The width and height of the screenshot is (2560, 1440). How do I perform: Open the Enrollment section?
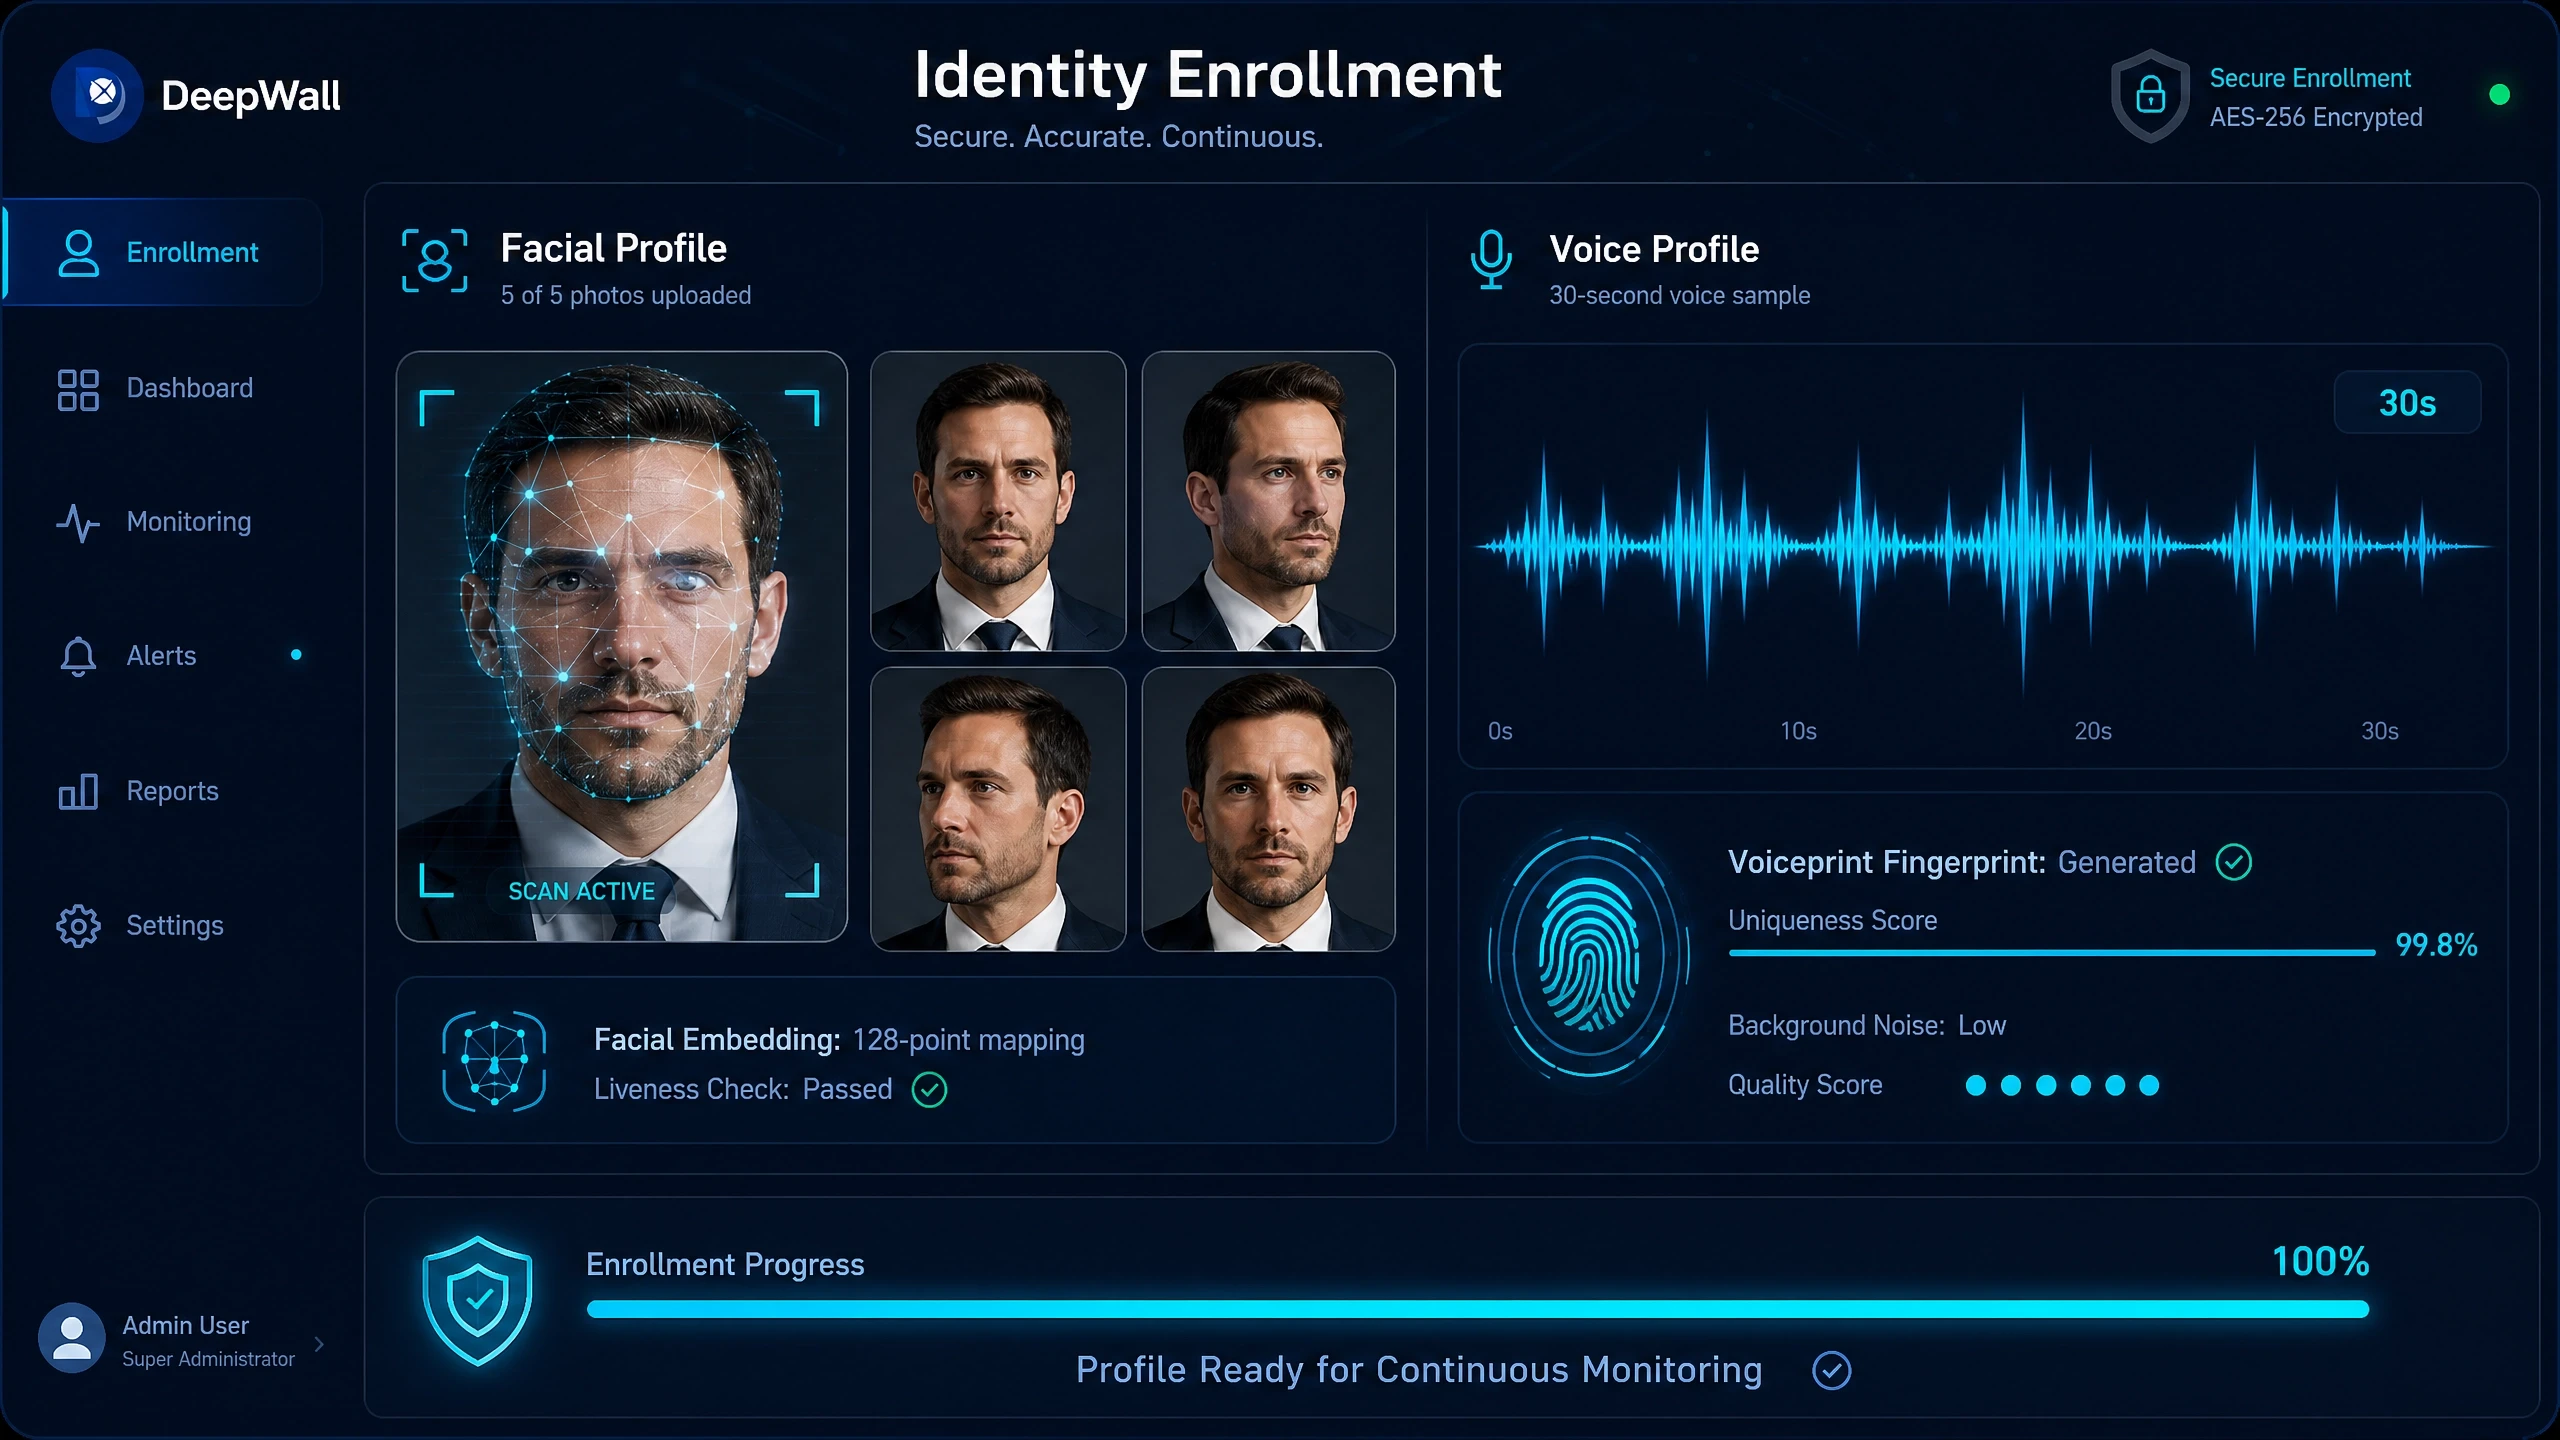(165, 252)
